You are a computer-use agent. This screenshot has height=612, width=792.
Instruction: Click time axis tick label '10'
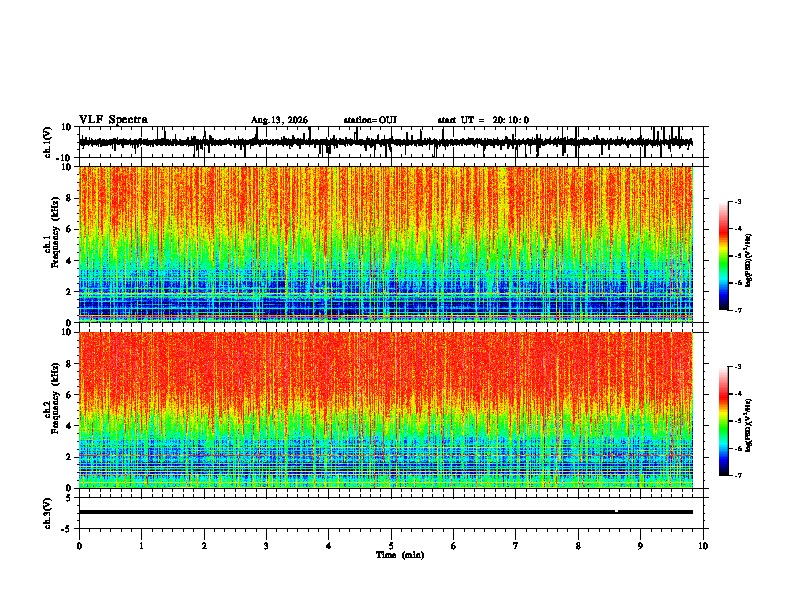pyautogui.click(x=703, y=546)
